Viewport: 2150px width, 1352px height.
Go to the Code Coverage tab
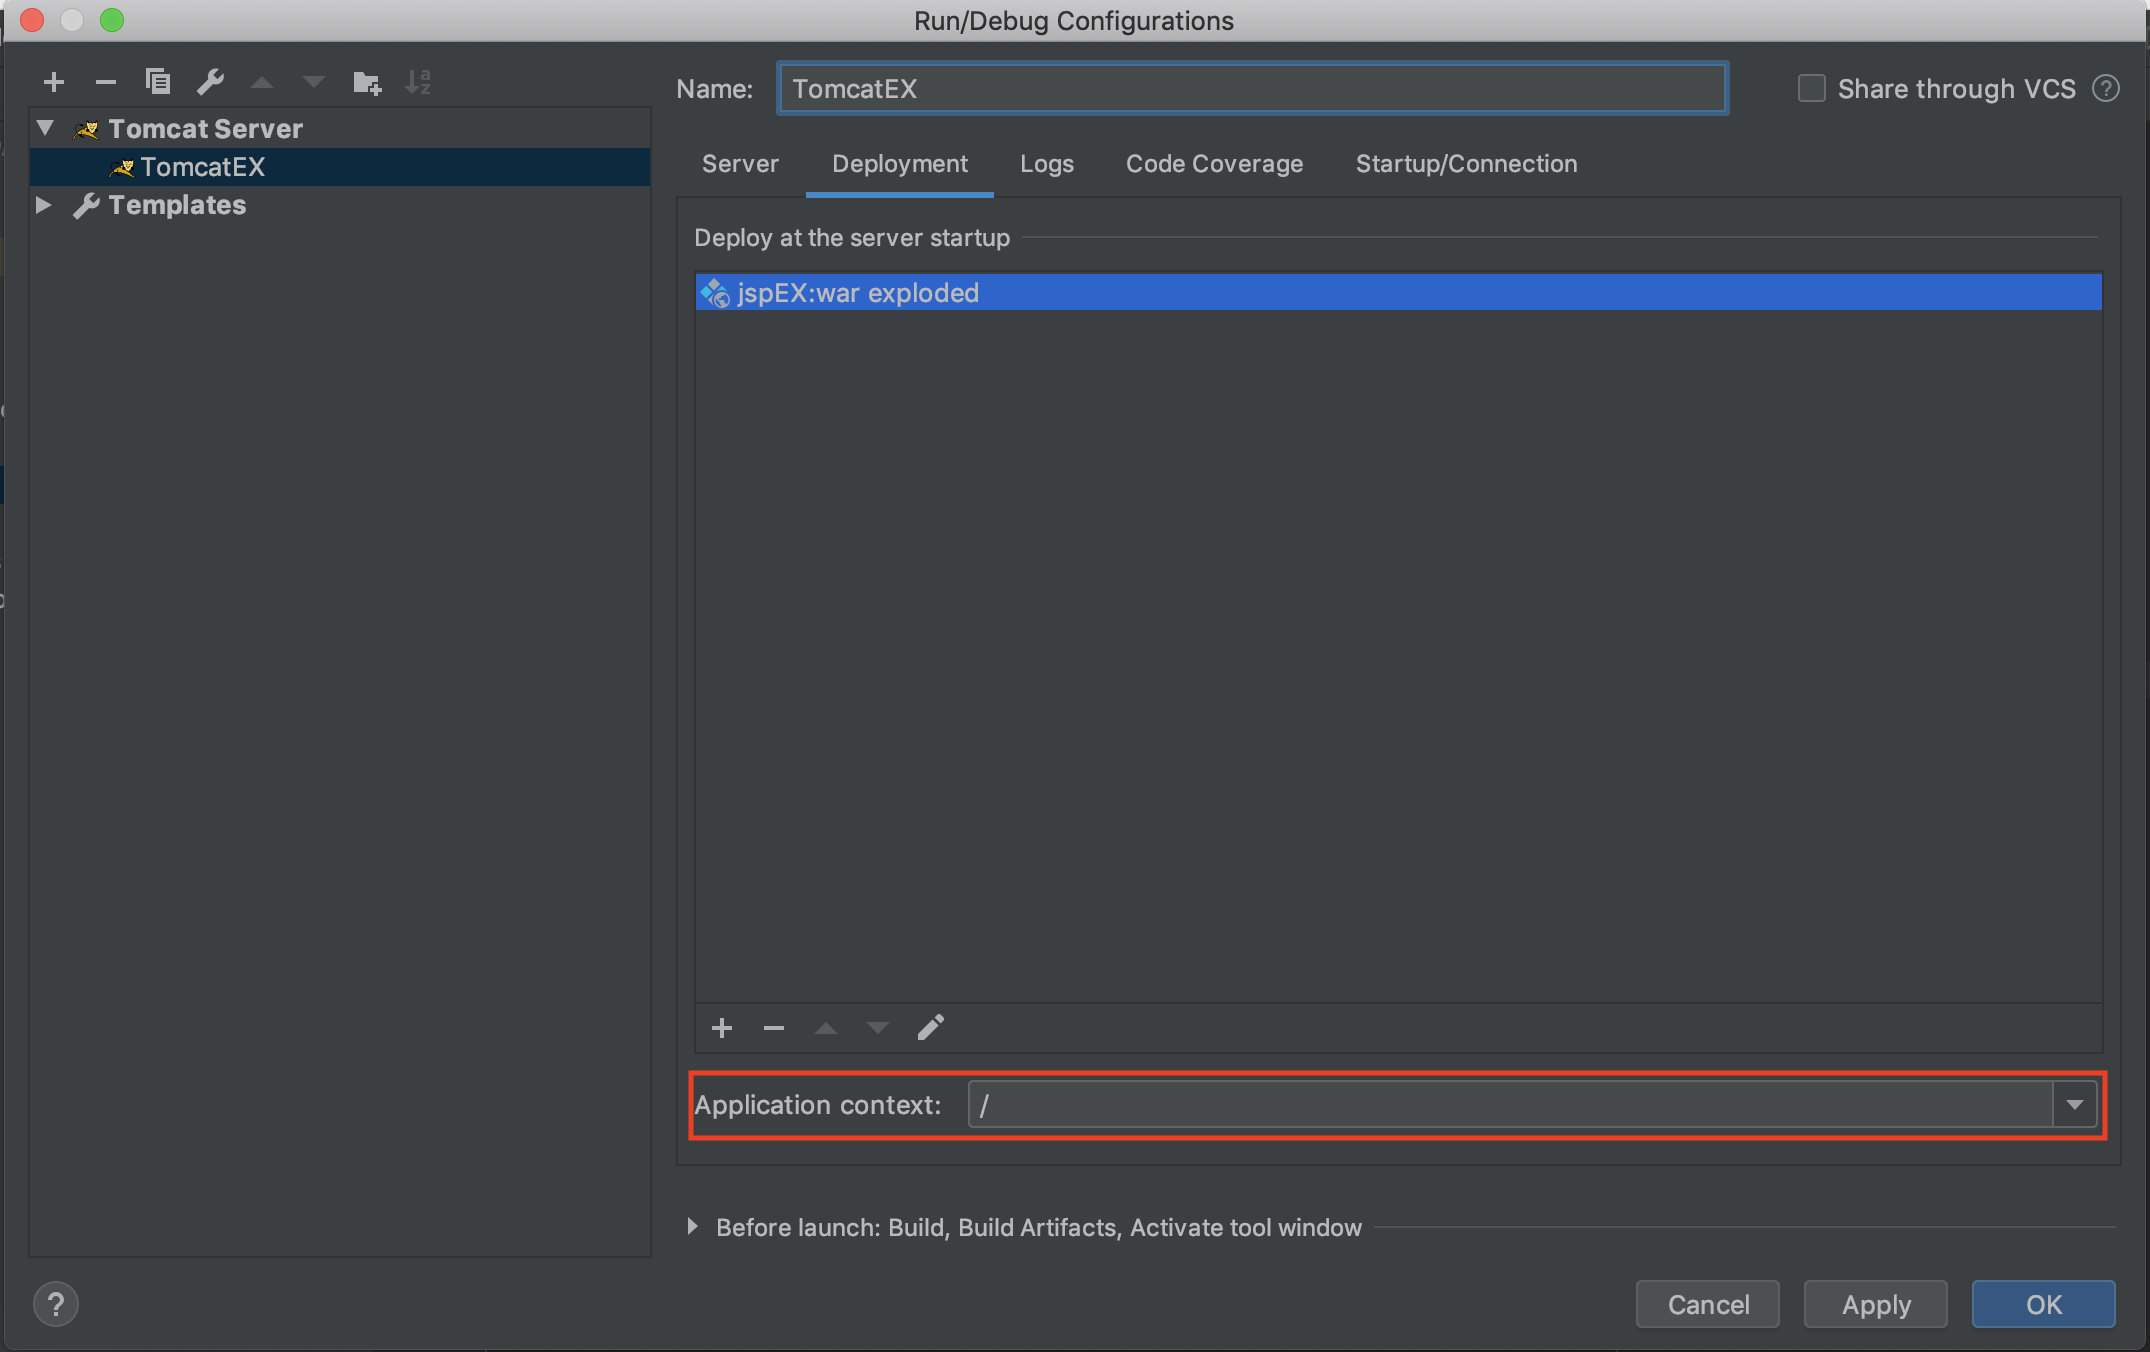[1214, 164]
